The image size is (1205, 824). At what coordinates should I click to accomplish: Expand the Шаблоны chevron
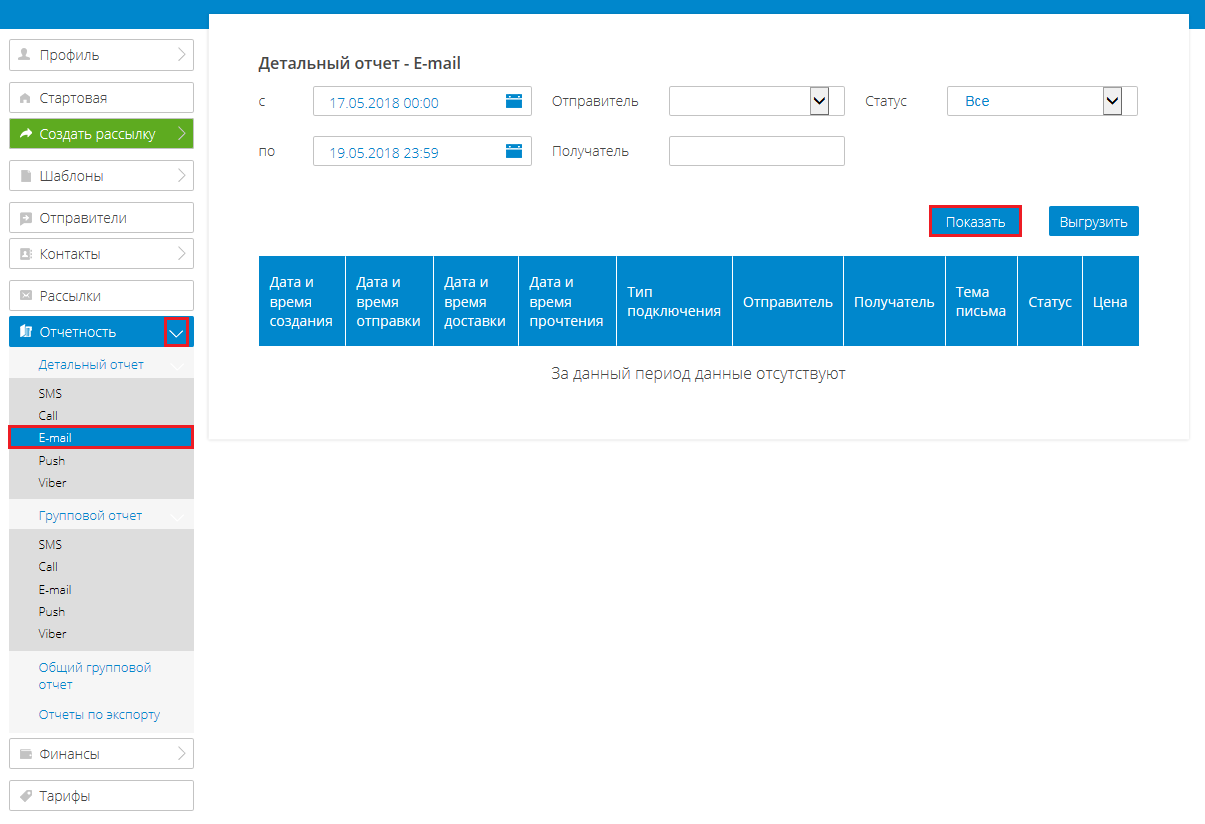[181, 176]
